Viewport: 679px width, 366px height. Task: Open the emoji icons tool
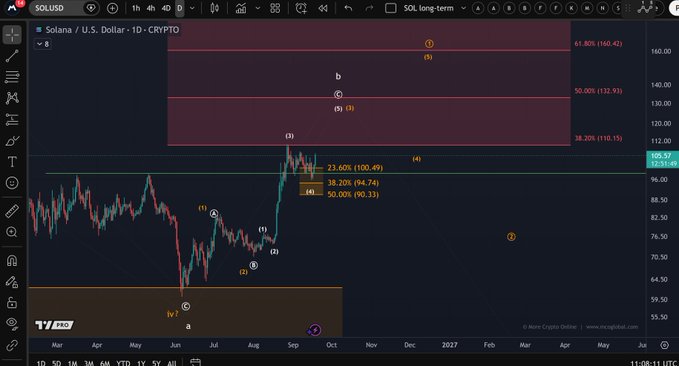pyautogui.click(x=12, y=183)
